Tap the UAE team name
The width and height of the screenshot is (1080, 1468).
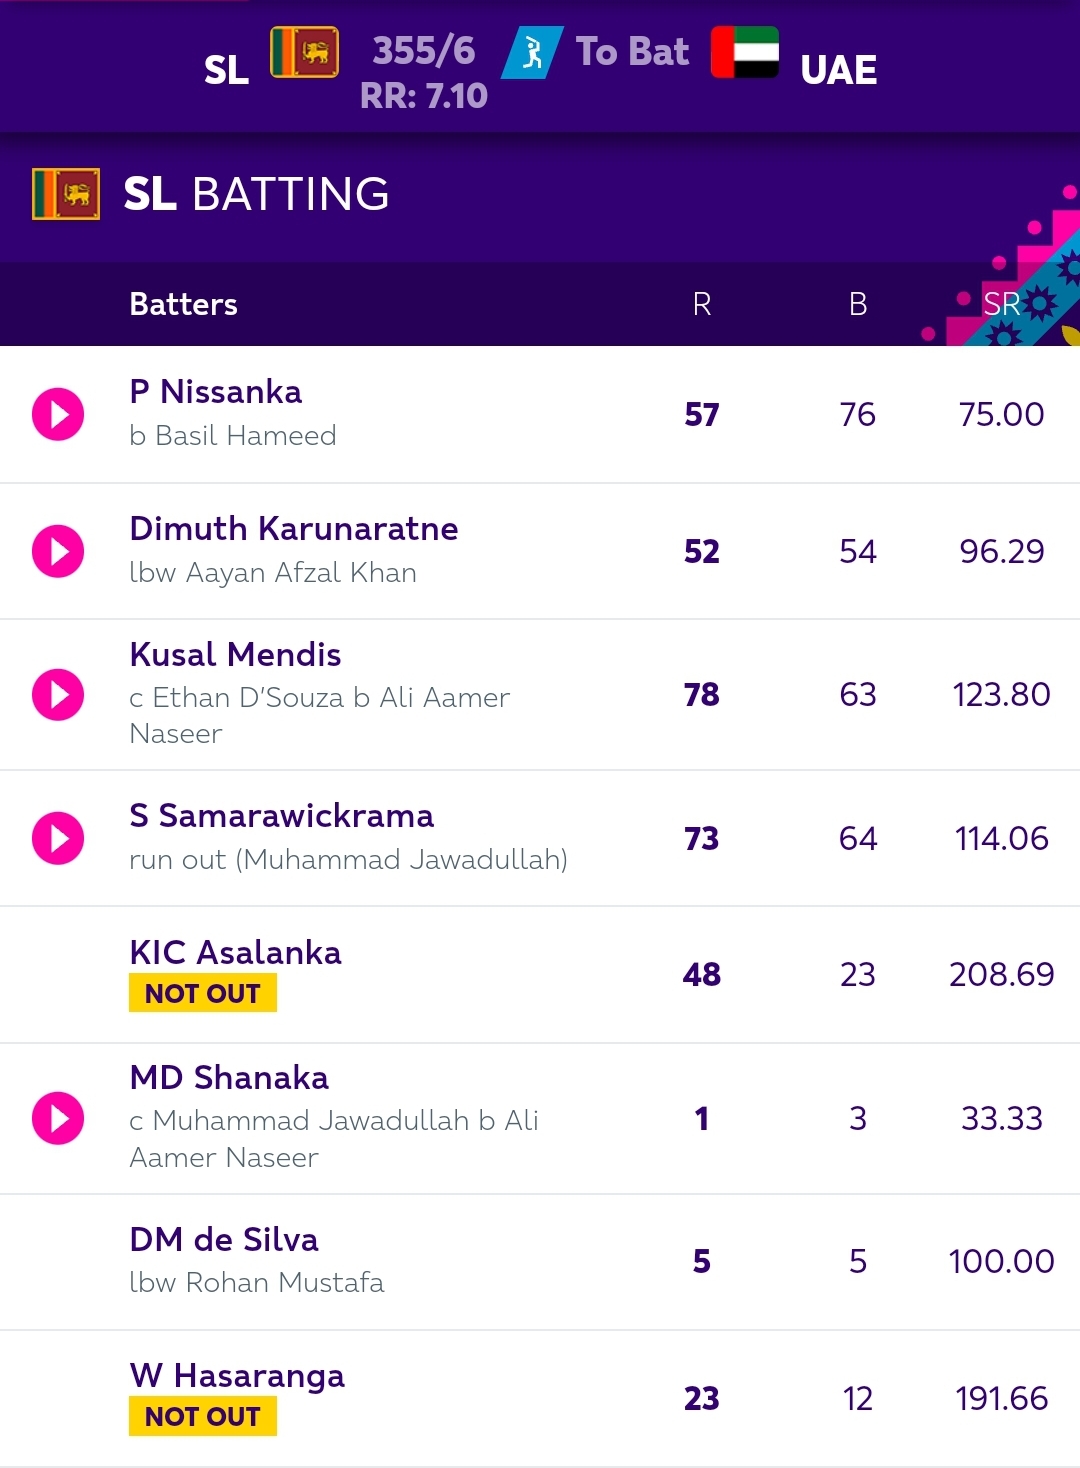pos(839,70)
